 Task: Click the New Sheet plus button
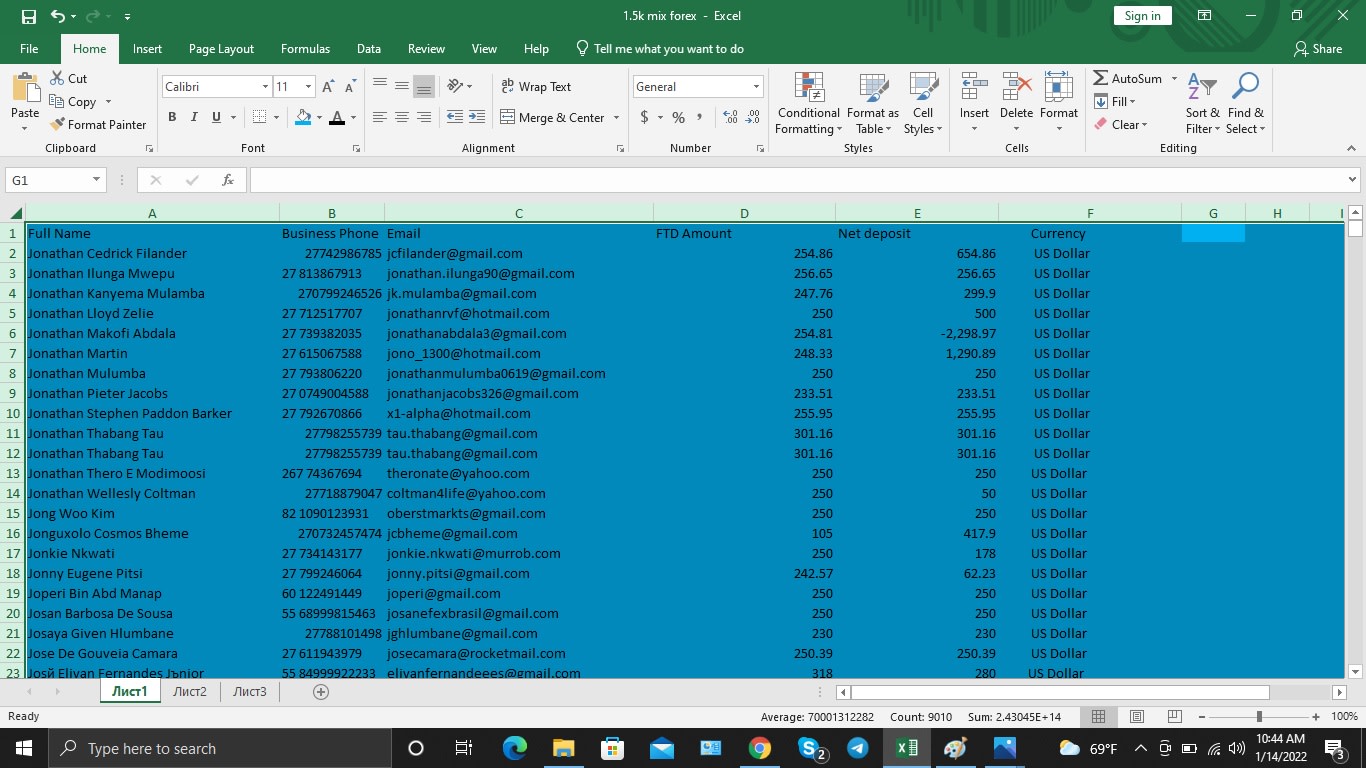point(320,691)
